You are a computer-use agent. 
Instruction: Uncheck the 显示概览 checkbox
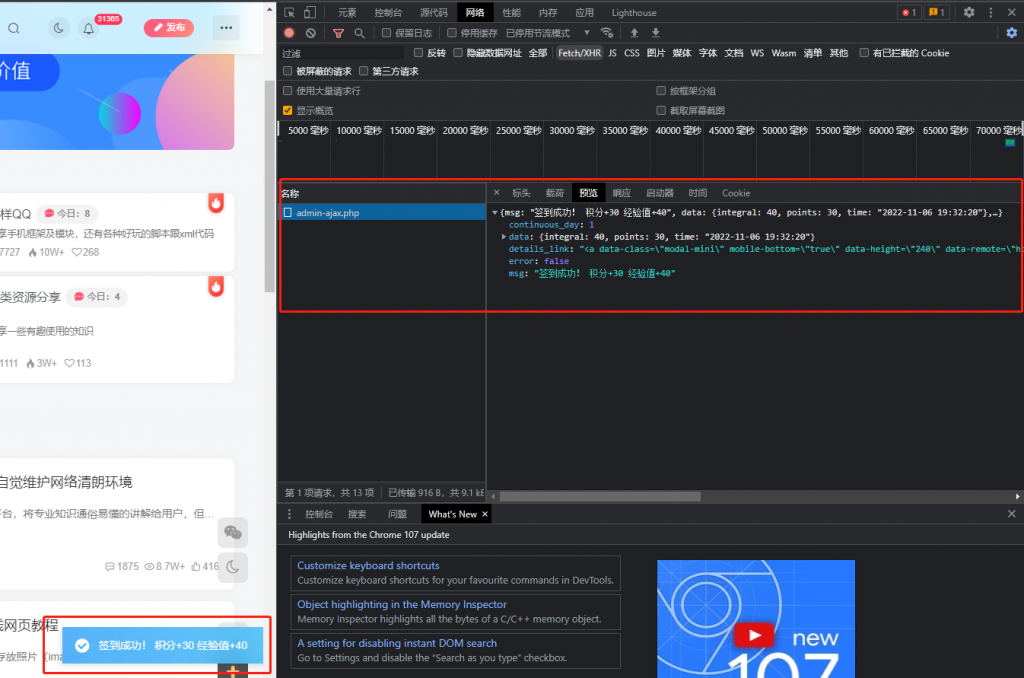click(x=288, y=110)
